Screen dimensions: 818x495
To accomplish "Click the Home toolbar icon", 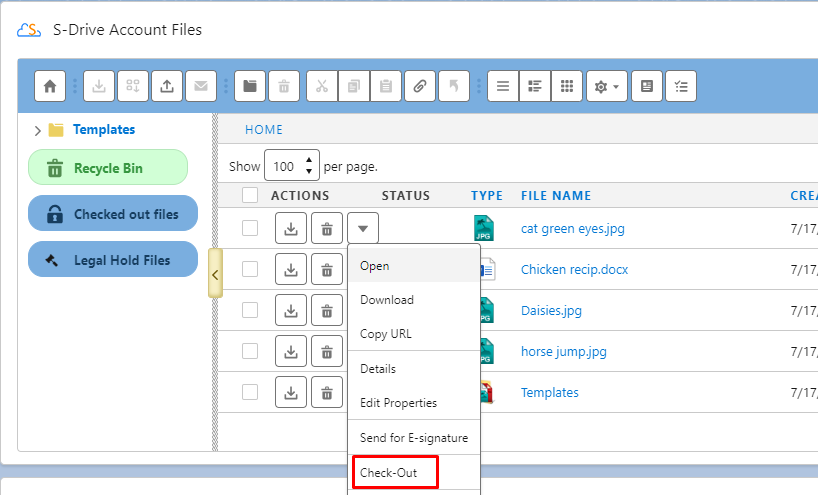I will 50,86.
